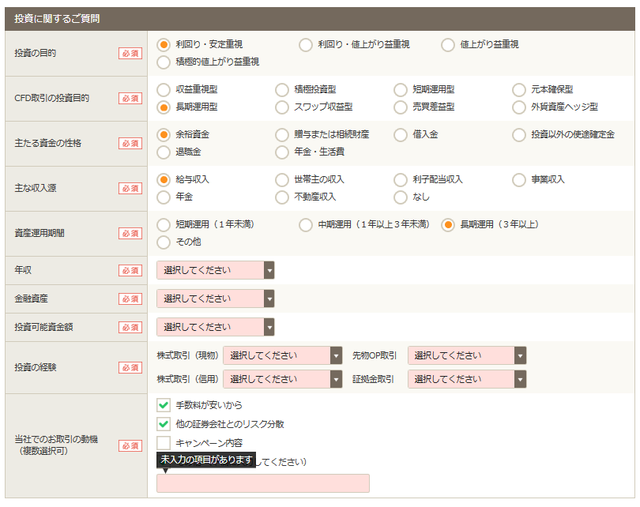The image size is (640, 507).
Task: Select その他 in 資産運用期間 row
Action: coord(163,242)
